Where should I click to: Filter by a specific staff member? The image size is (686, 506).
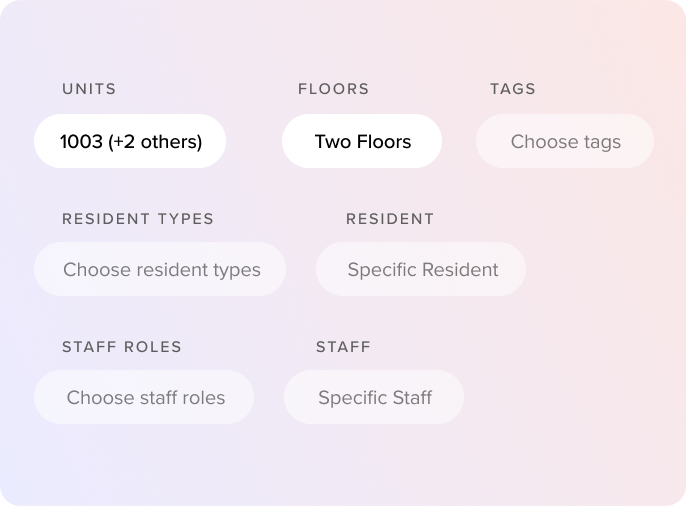click(374, 397)
